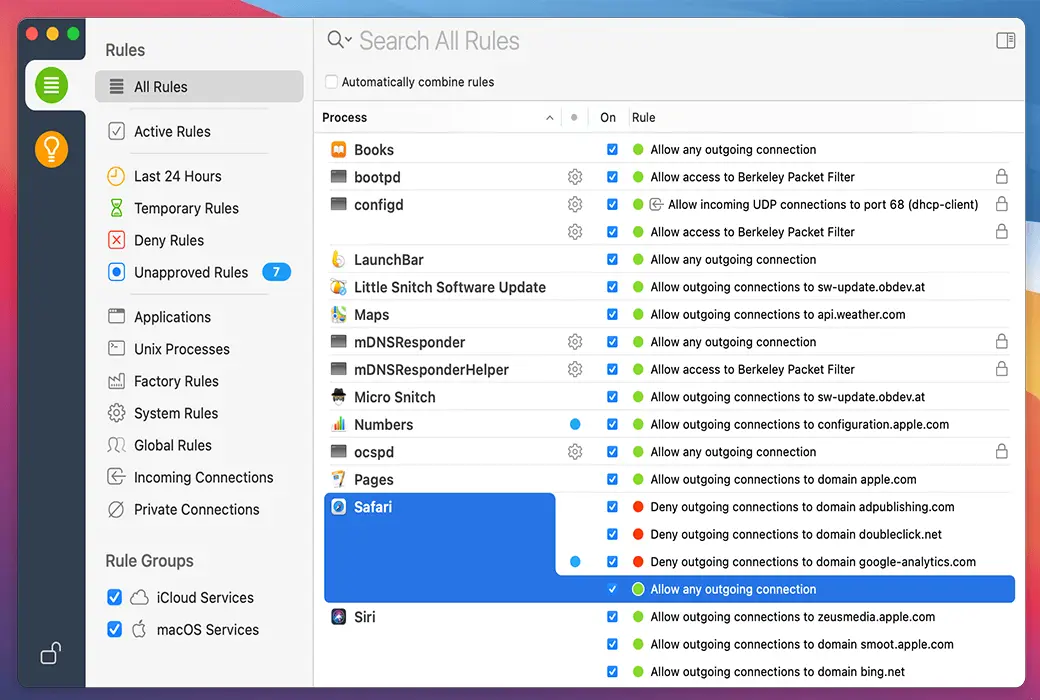Viewport: 1040px width, 700px height.
Task: Click the red dot on doubleclick.net rule
Action: (638, 534)
